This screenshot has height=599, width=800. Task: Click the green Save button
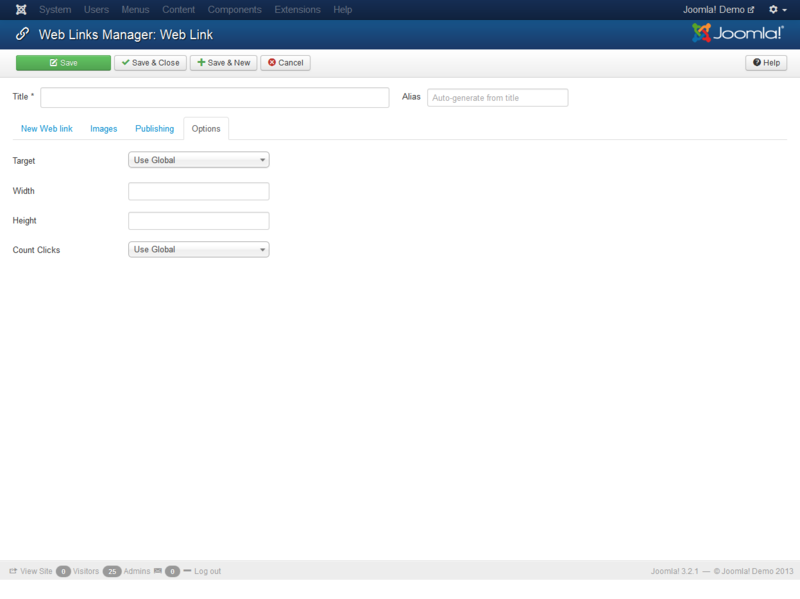pos(63,63)
